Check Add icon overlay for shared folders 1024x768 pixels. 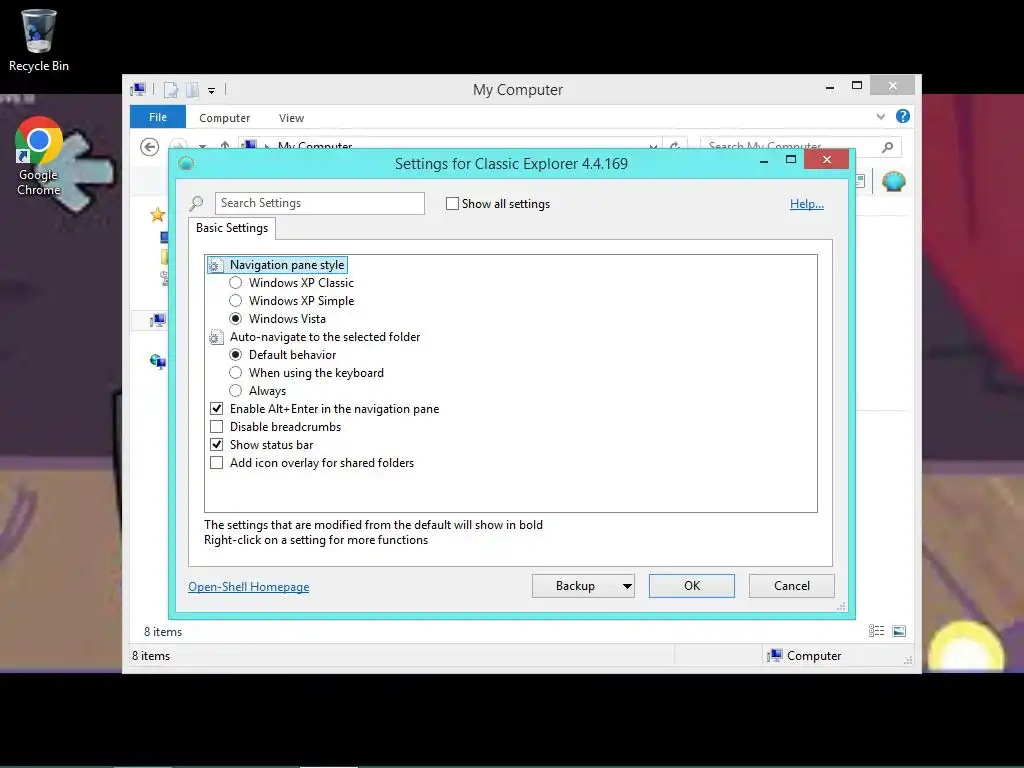pos(216,462)
